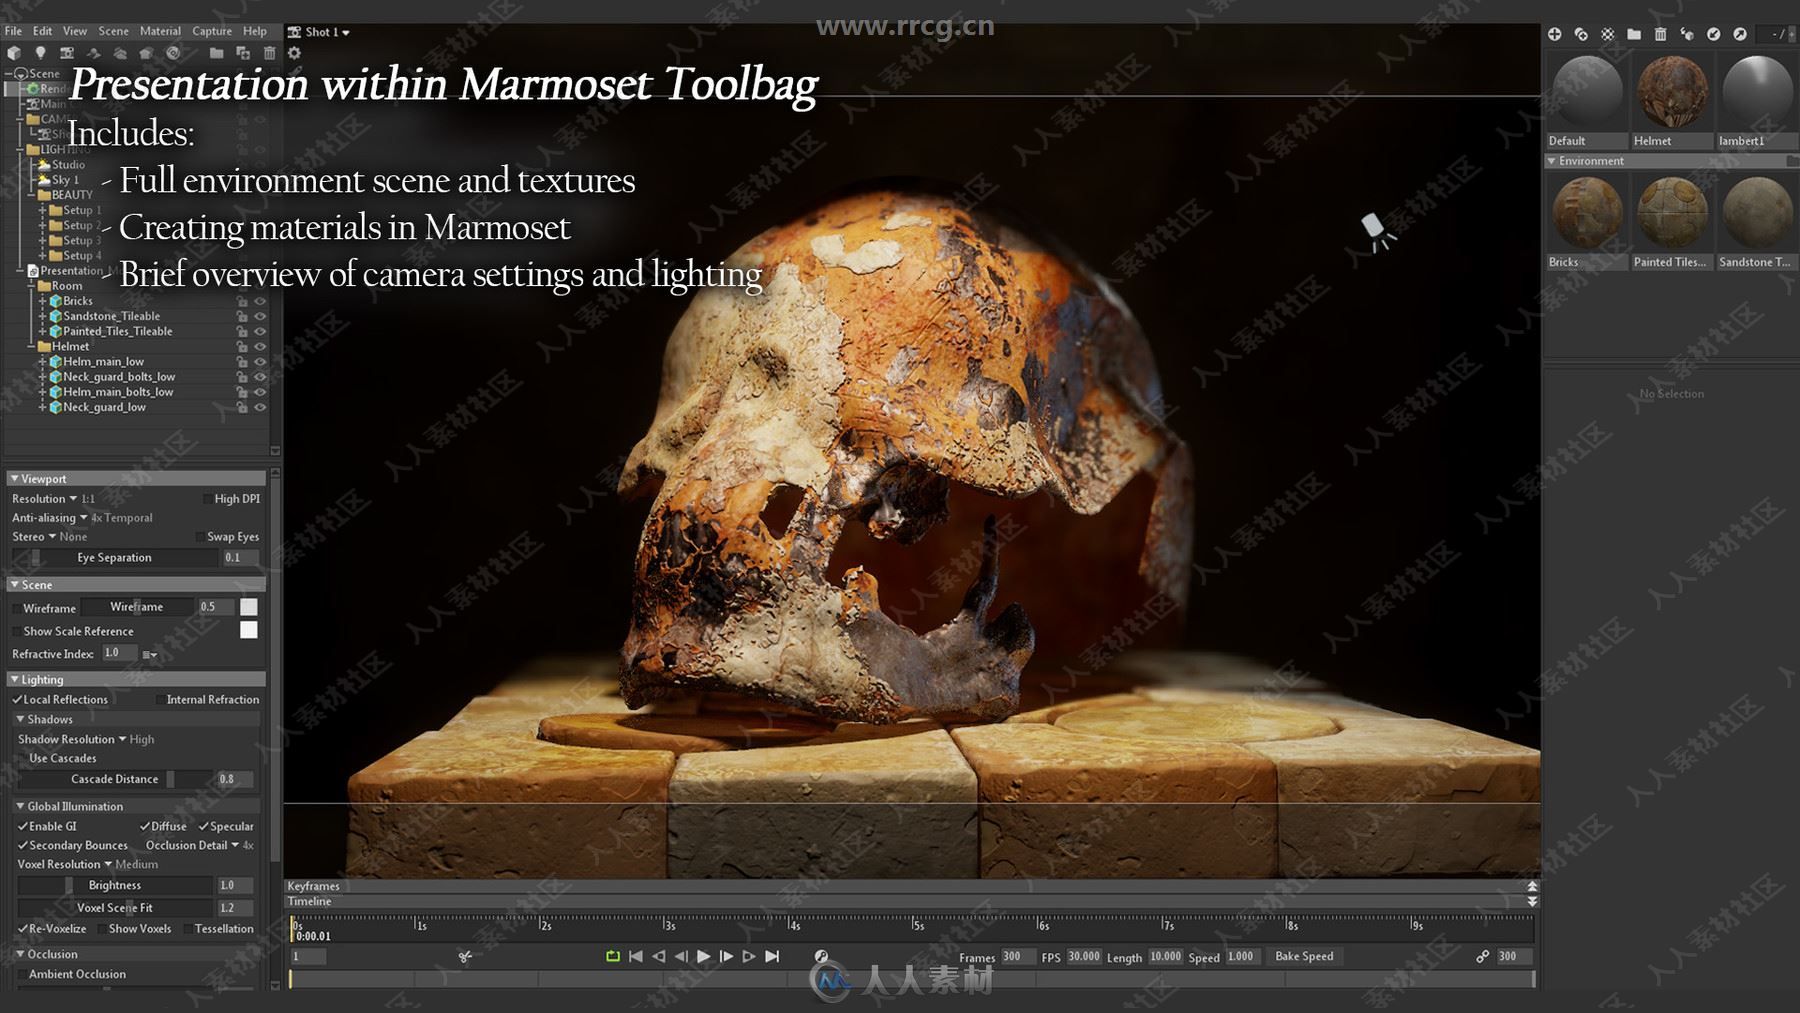
Task: Open the Capture menu
Action: pyautogui.click(x=212, y=31)
